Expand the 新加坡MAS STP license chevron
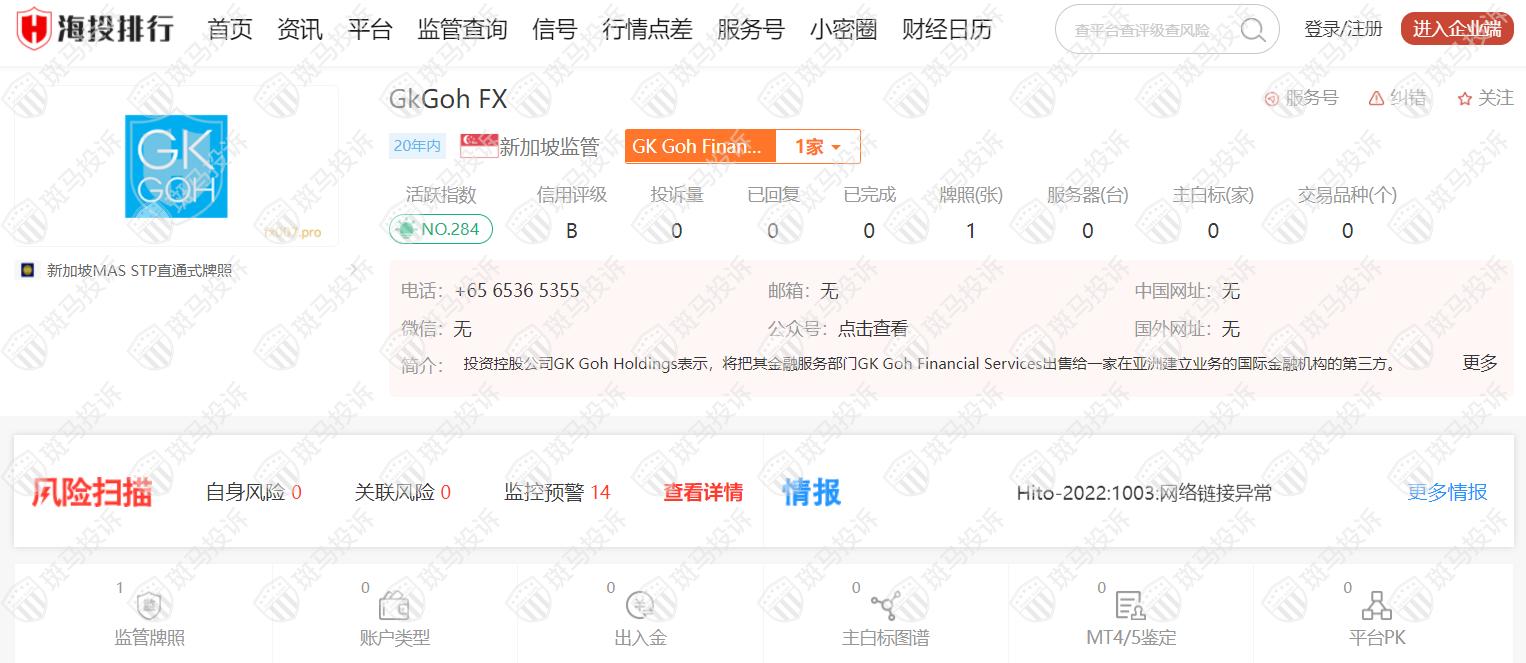1526x663 pixels. click(x=353, y=270)
